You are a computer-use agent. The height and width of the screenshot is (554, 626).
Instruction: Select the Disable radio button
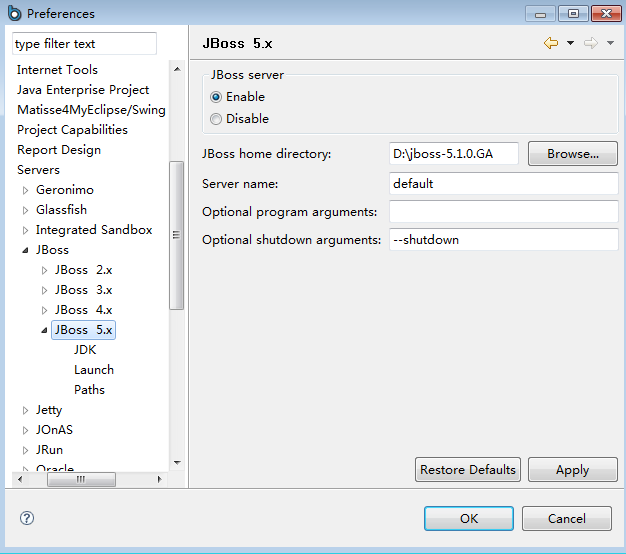(216, 119)
